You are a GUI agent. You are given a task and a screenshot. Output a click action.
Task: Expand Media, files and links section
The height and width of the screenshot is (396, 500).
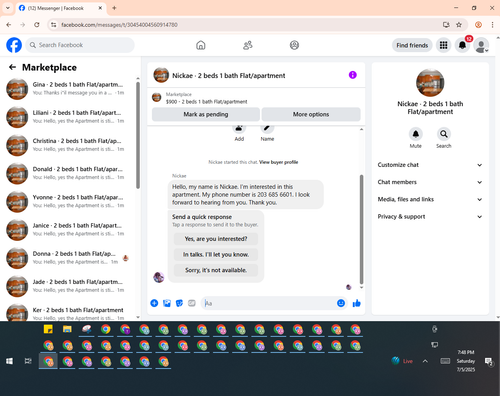click(x=430, y=199)
